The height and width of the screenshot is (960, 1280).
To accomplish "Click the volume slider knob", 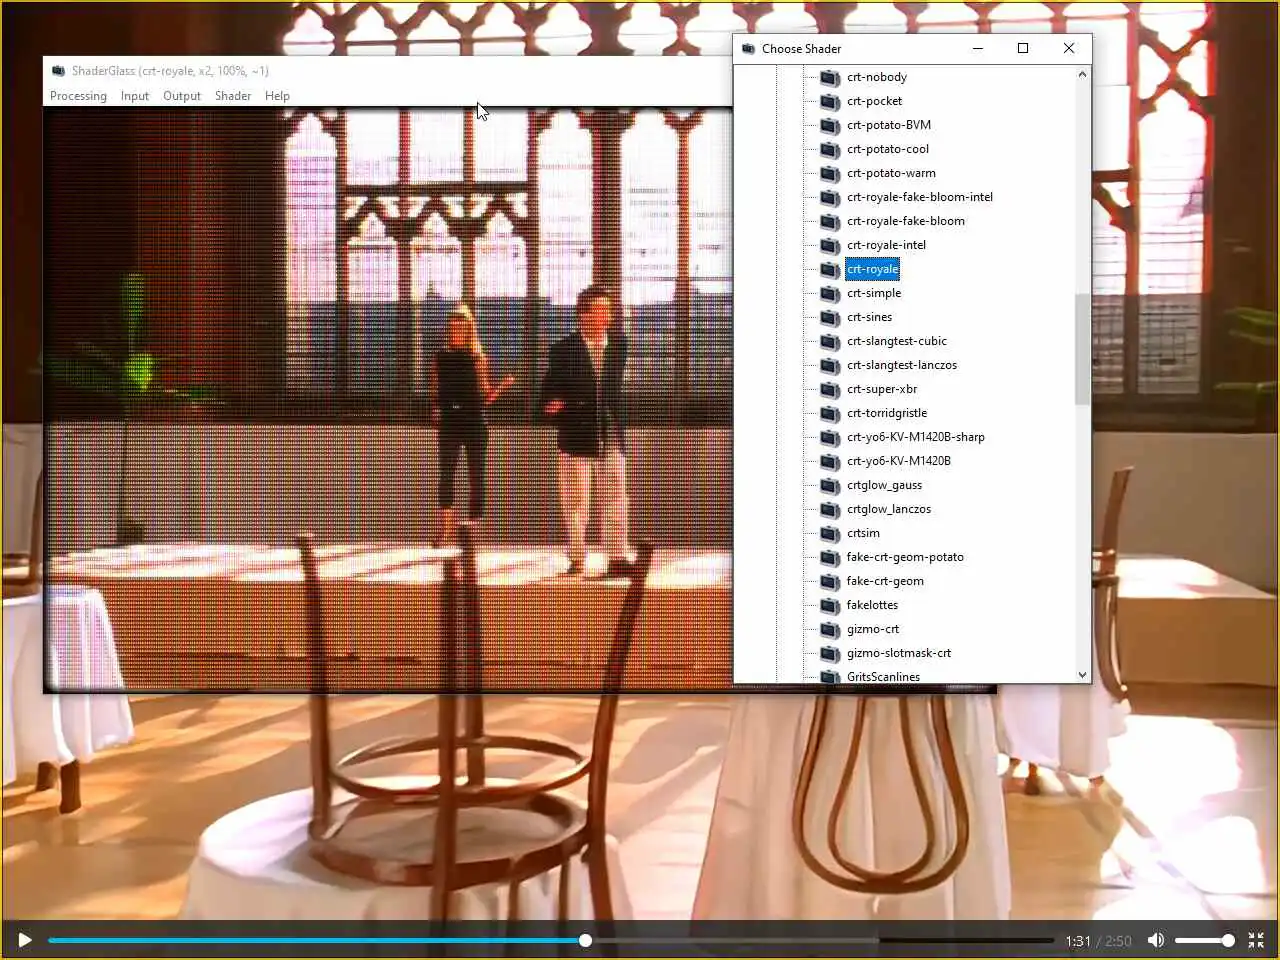I will pyautogui.click(x=1228, y=940).
